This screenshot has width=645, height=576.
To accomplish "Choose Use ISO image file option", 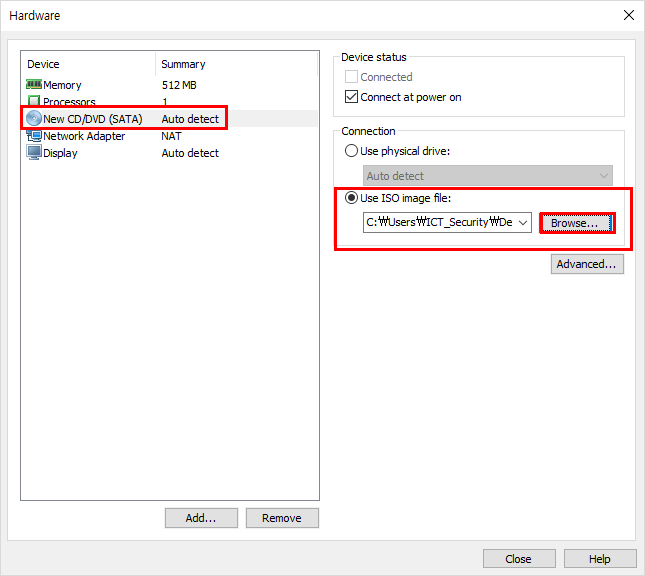I will (351, 197).
